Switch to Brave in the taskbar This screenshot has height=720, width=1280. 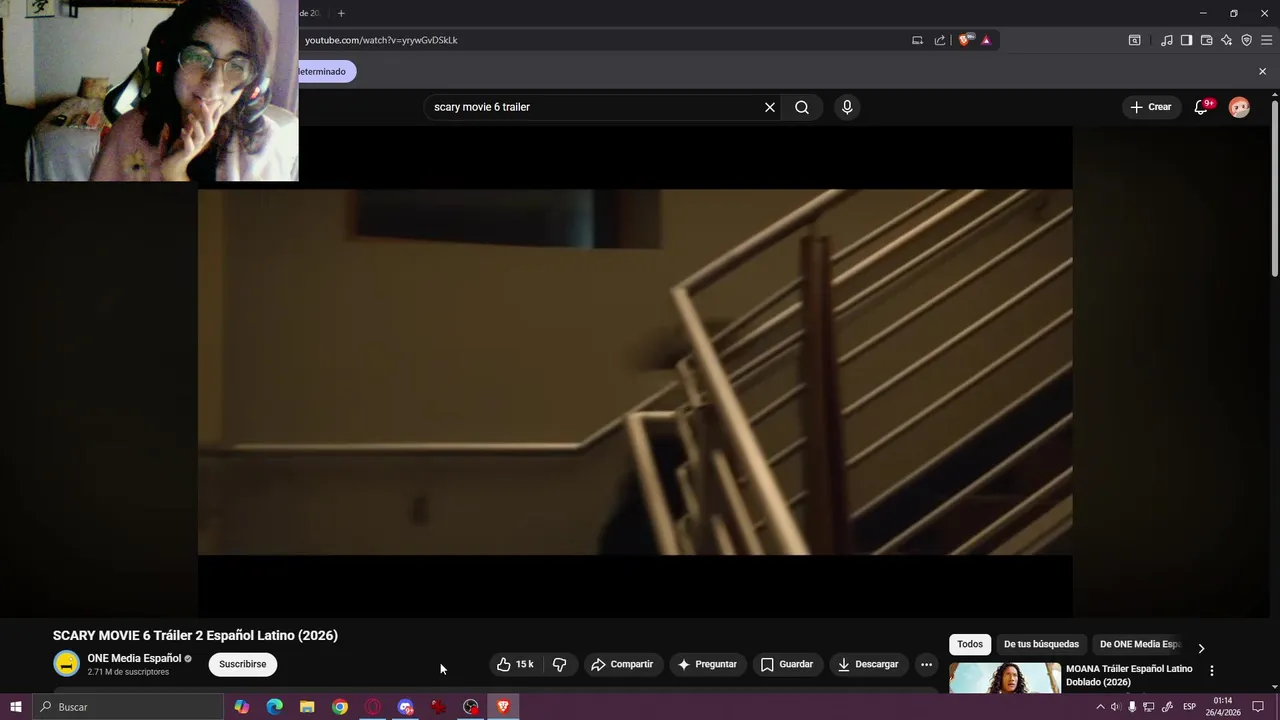(x=503, y=707)
